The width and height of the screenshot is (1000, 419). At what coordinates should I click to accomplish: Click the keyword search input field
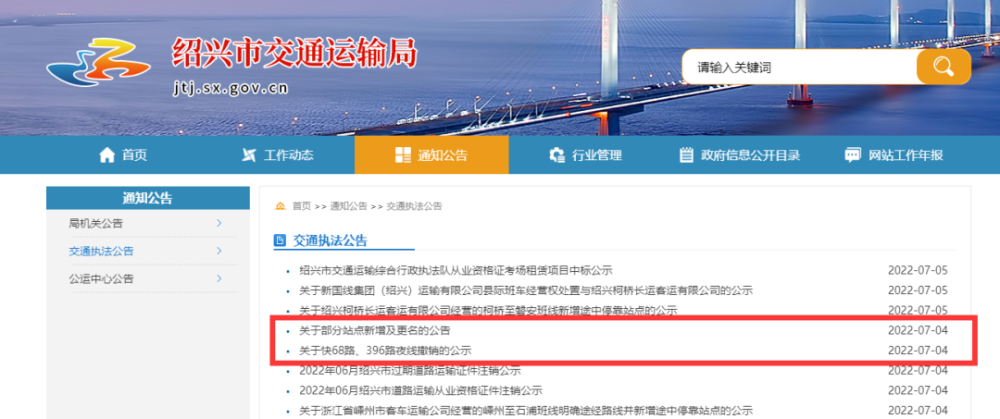pos(800,67)
